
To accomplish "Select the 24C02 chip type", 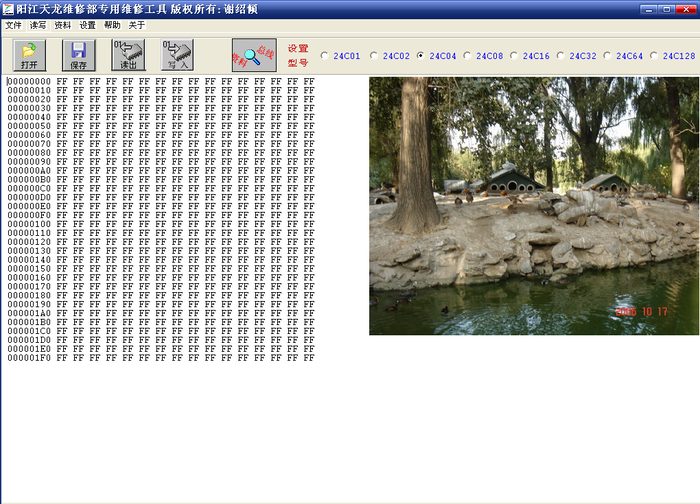I will click(390, 56).
